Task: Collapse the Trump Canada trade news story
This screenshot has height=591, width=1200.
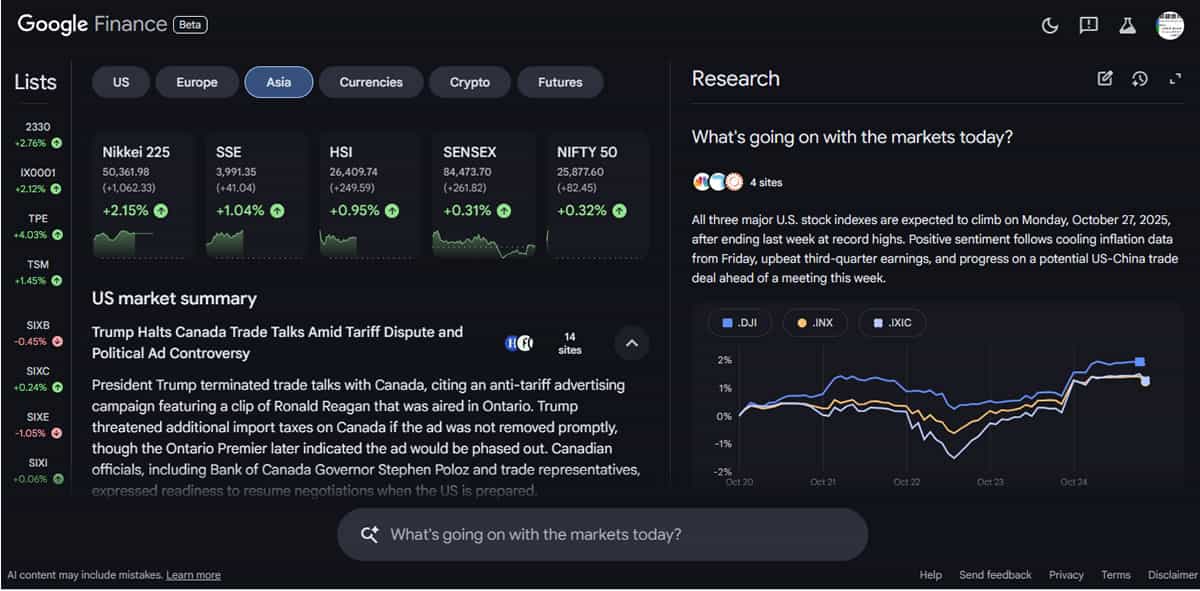Action: [632, 343]
